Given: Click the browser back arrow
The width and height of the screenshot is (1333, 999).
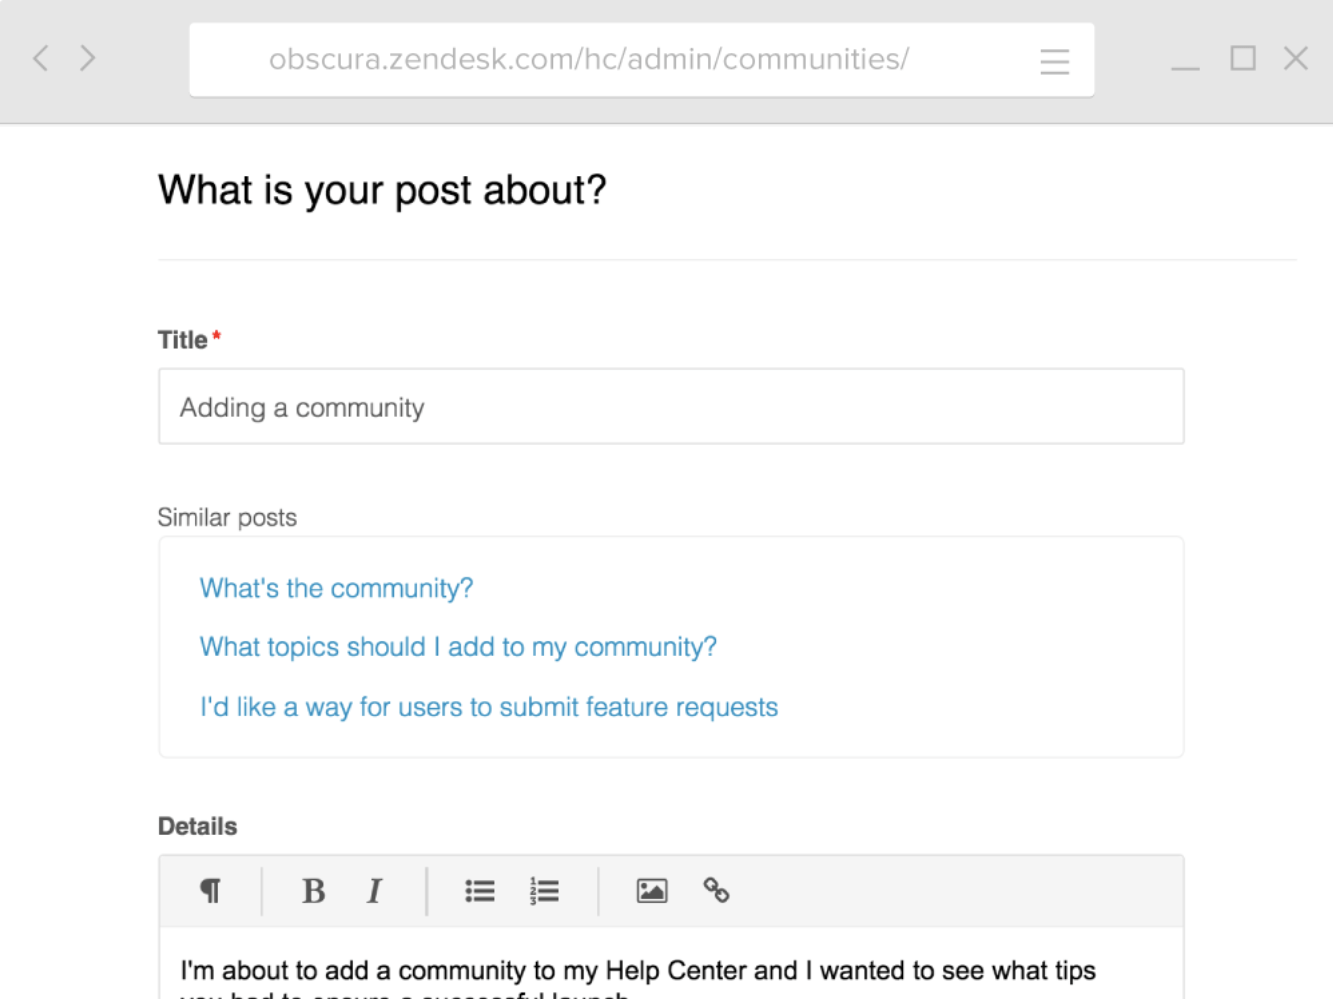Looking at the screenshot, I should pyautogui.click(x=40, y=58).
